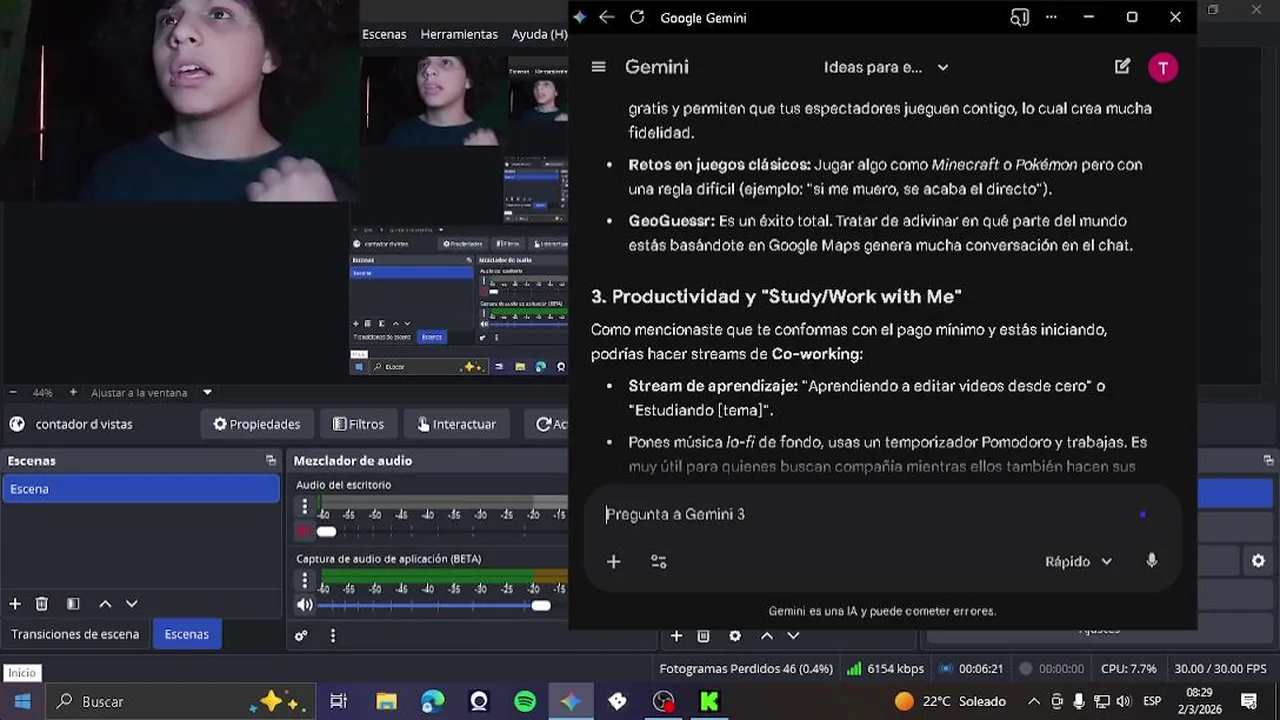Screen dimensions: 1280x720
Task: Open the Herramientas menu in OBS
Action: (459, 34)
